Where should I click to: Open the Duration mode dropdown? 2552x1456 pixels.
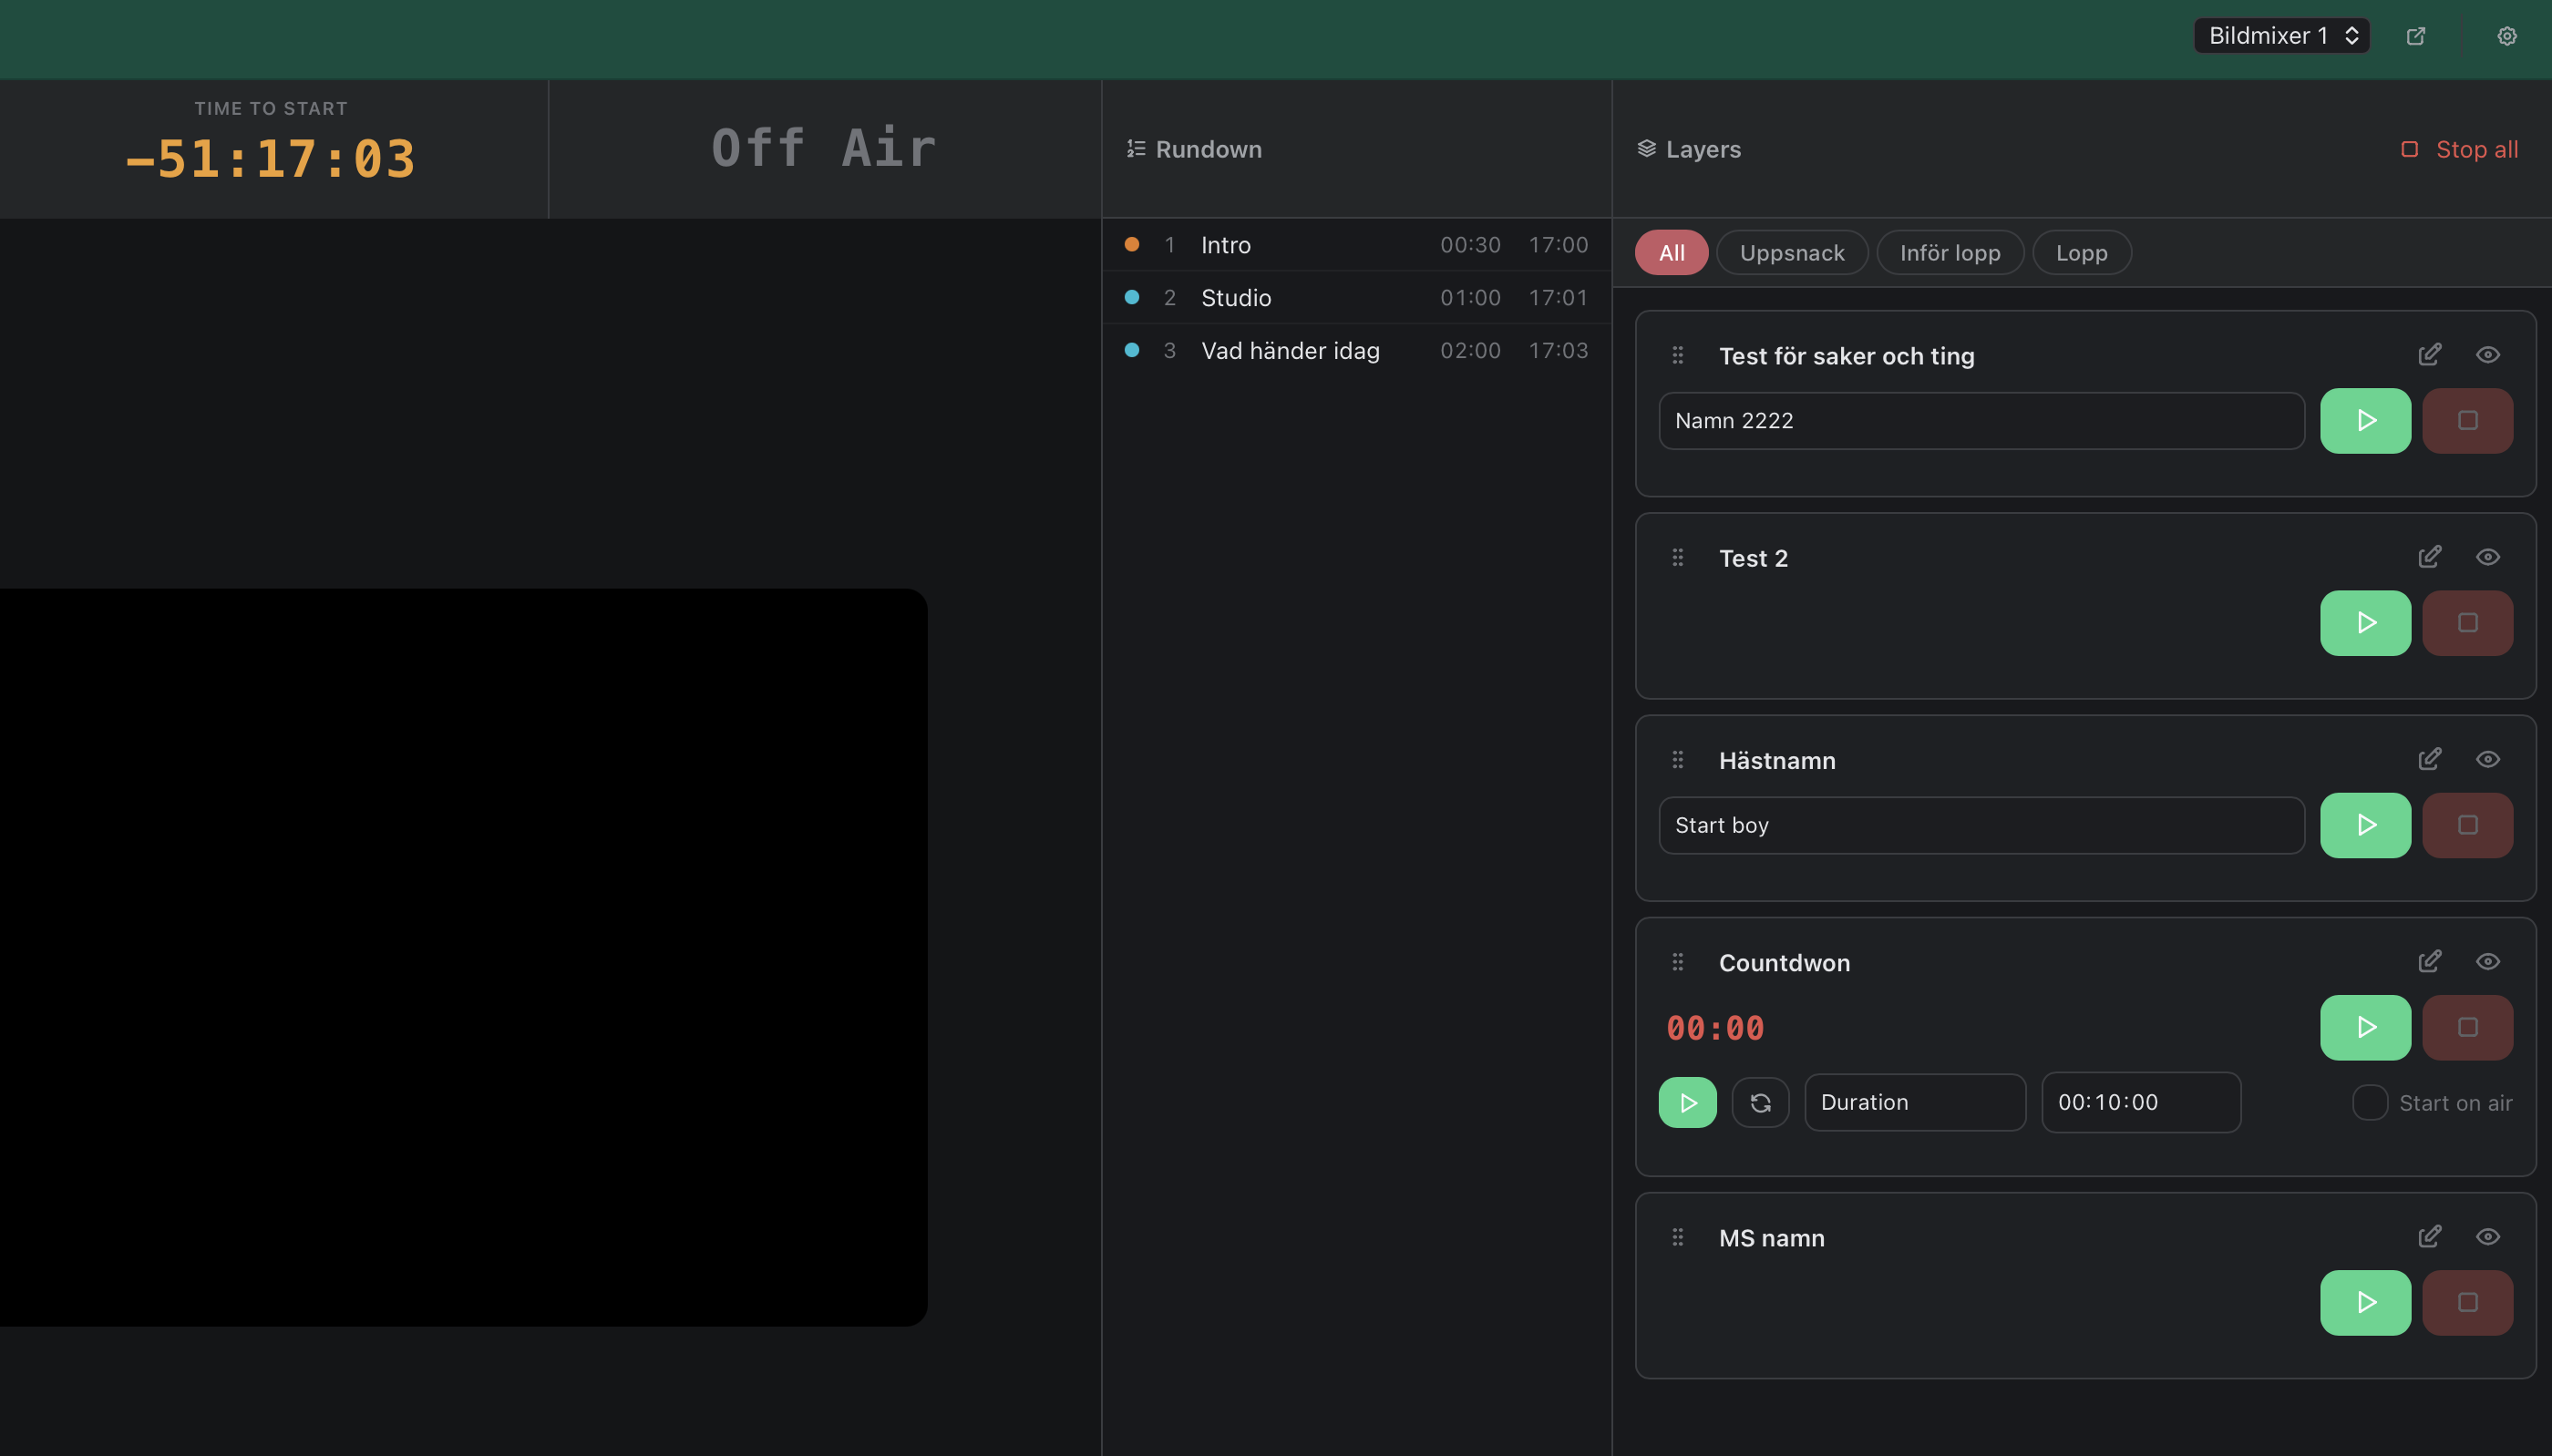click(1915, 1102)
